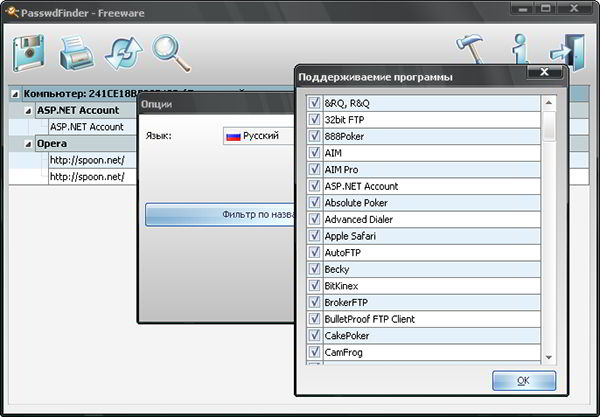
Task: Click the blue information icon
Action: coord(520,49)
